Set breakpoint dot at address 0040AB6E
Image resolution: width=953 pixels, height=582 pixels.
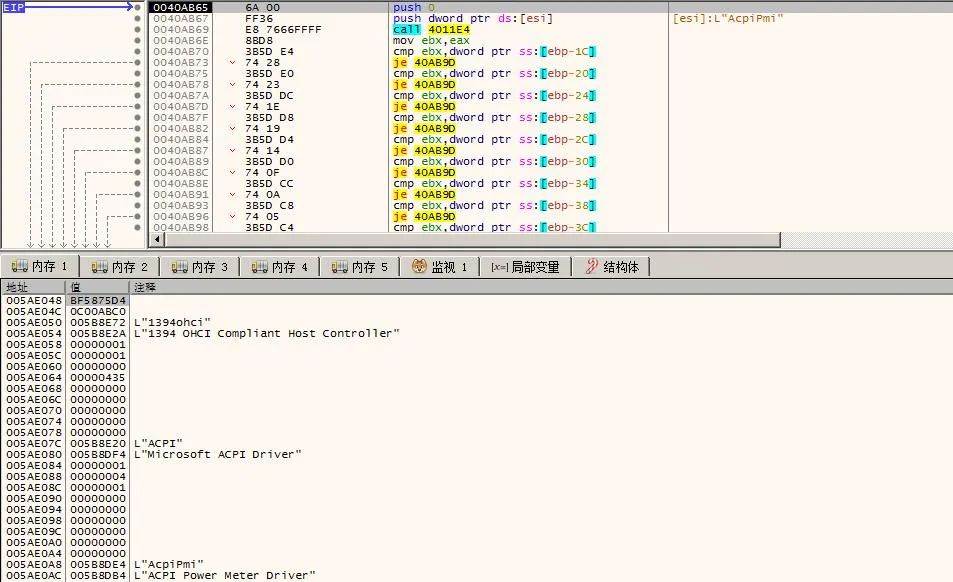[x=137, y=41]
